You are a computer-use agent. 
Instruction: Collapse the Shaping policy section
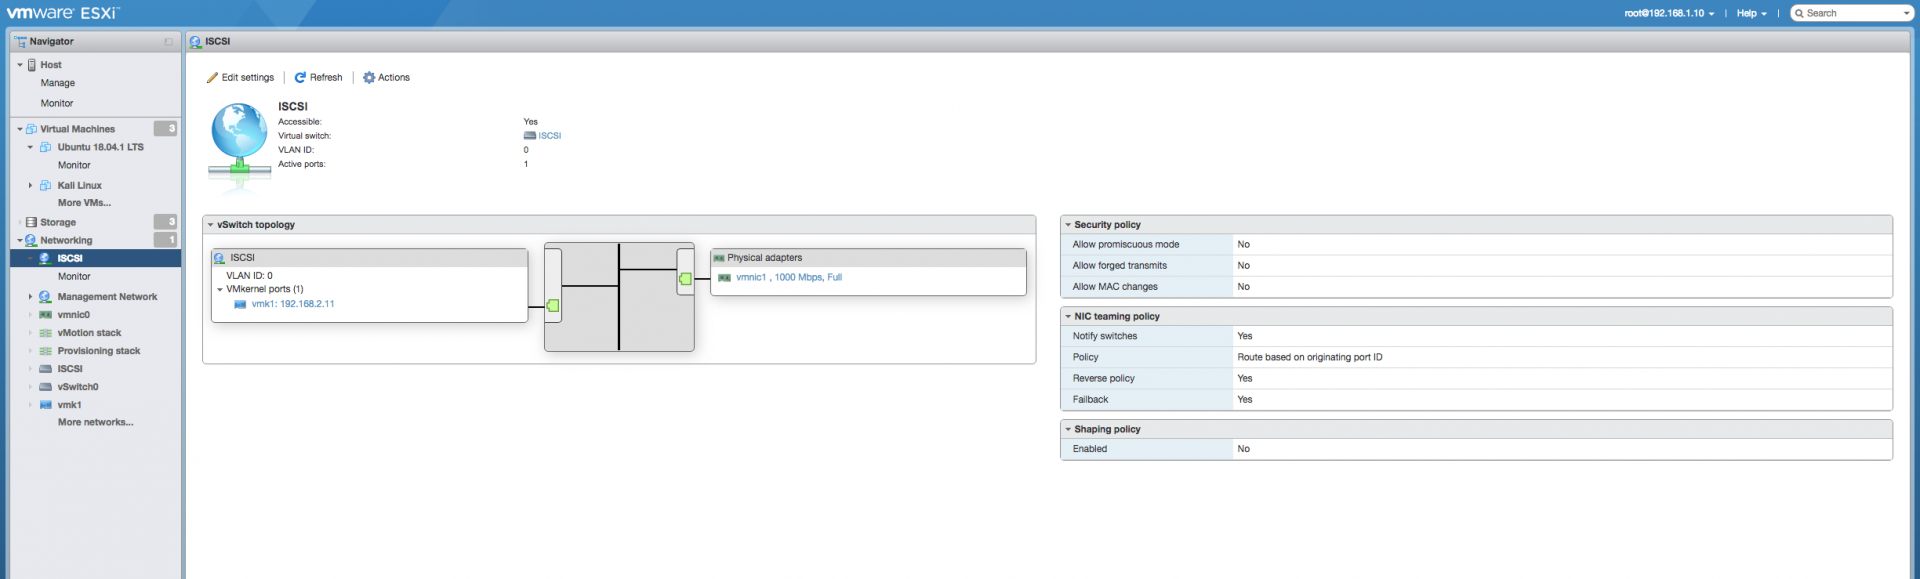click(x=1068, y=429)
